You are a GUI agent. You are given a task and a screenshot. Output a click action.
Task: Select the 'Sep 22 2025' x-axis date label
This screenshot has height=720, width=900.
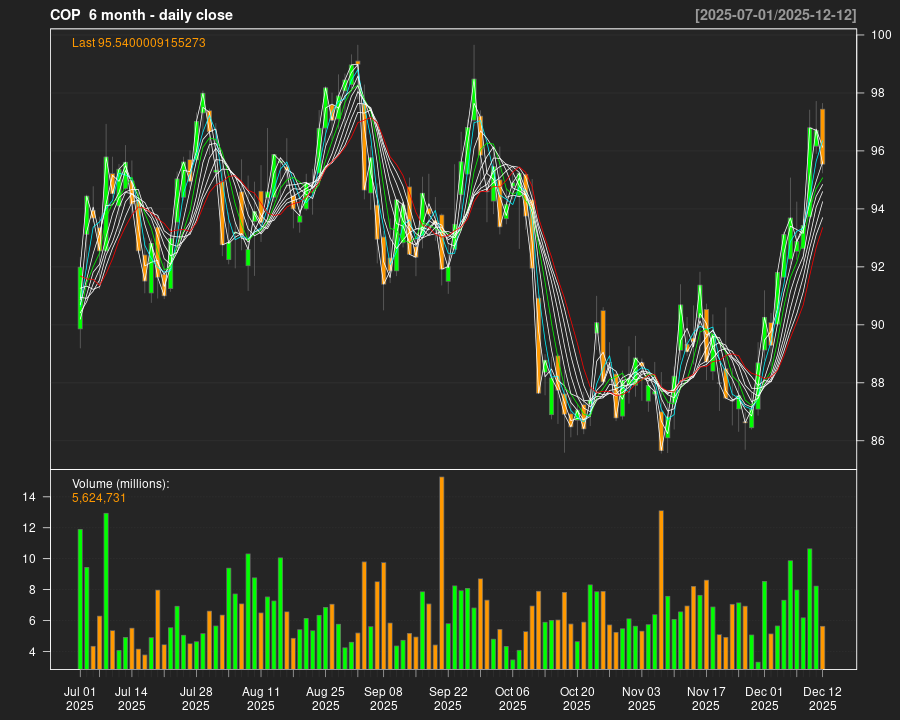click(448, 697)
